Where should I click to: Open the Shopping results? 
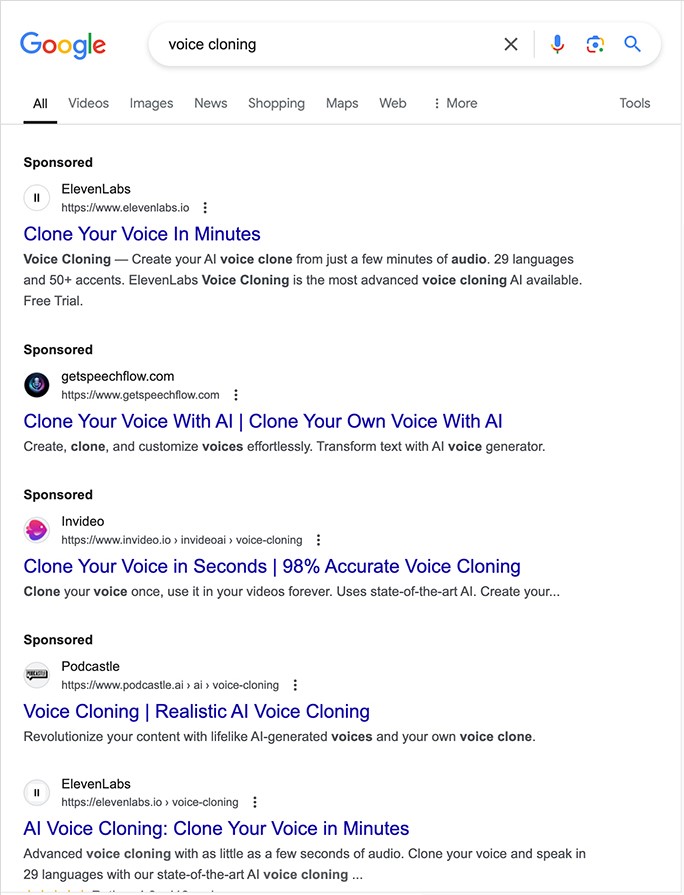coord(276,103)
